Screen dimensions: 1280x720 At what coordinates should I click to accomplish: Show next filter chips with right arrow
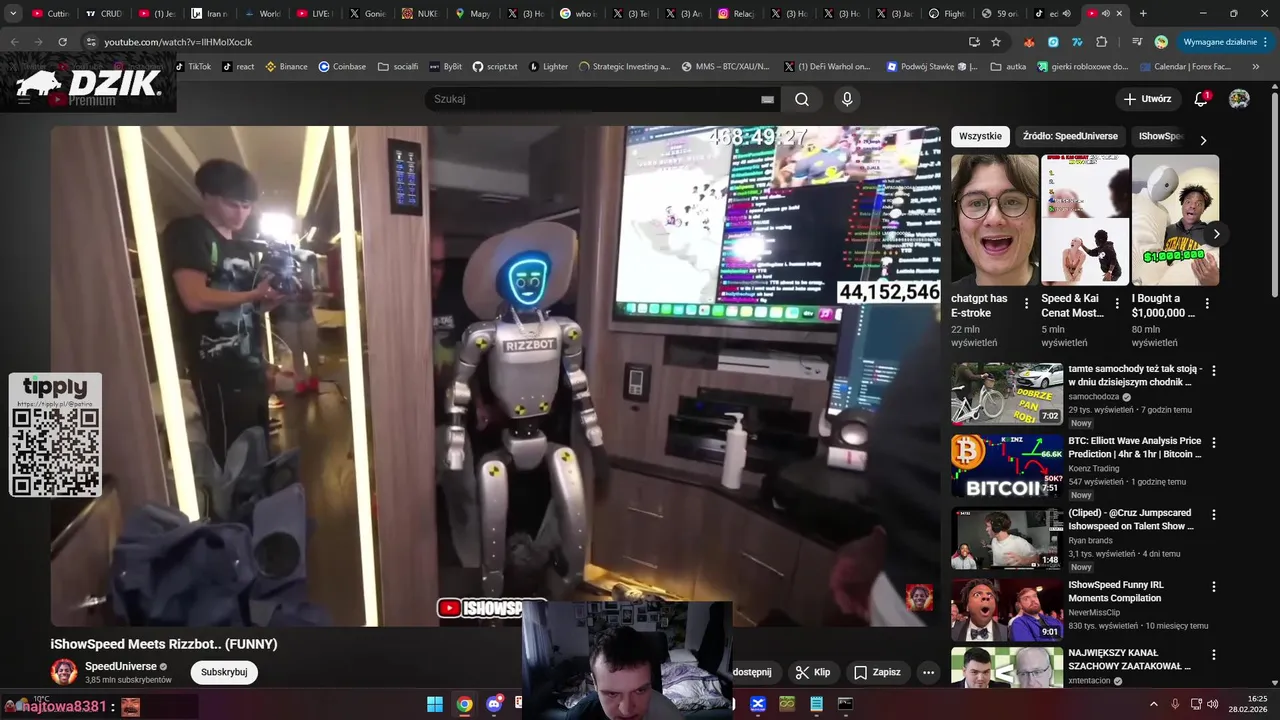[1203, 140]
